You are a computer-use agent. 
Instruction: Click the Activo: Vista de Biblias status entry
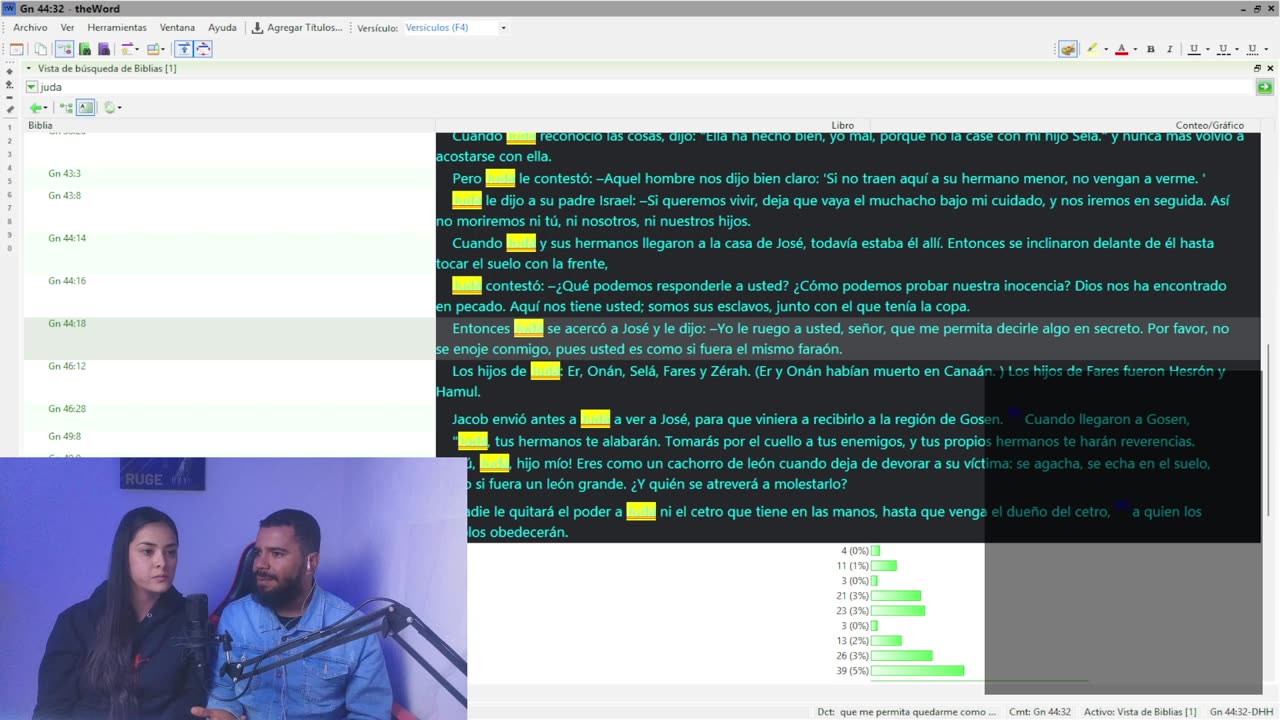click(1140, 712)
